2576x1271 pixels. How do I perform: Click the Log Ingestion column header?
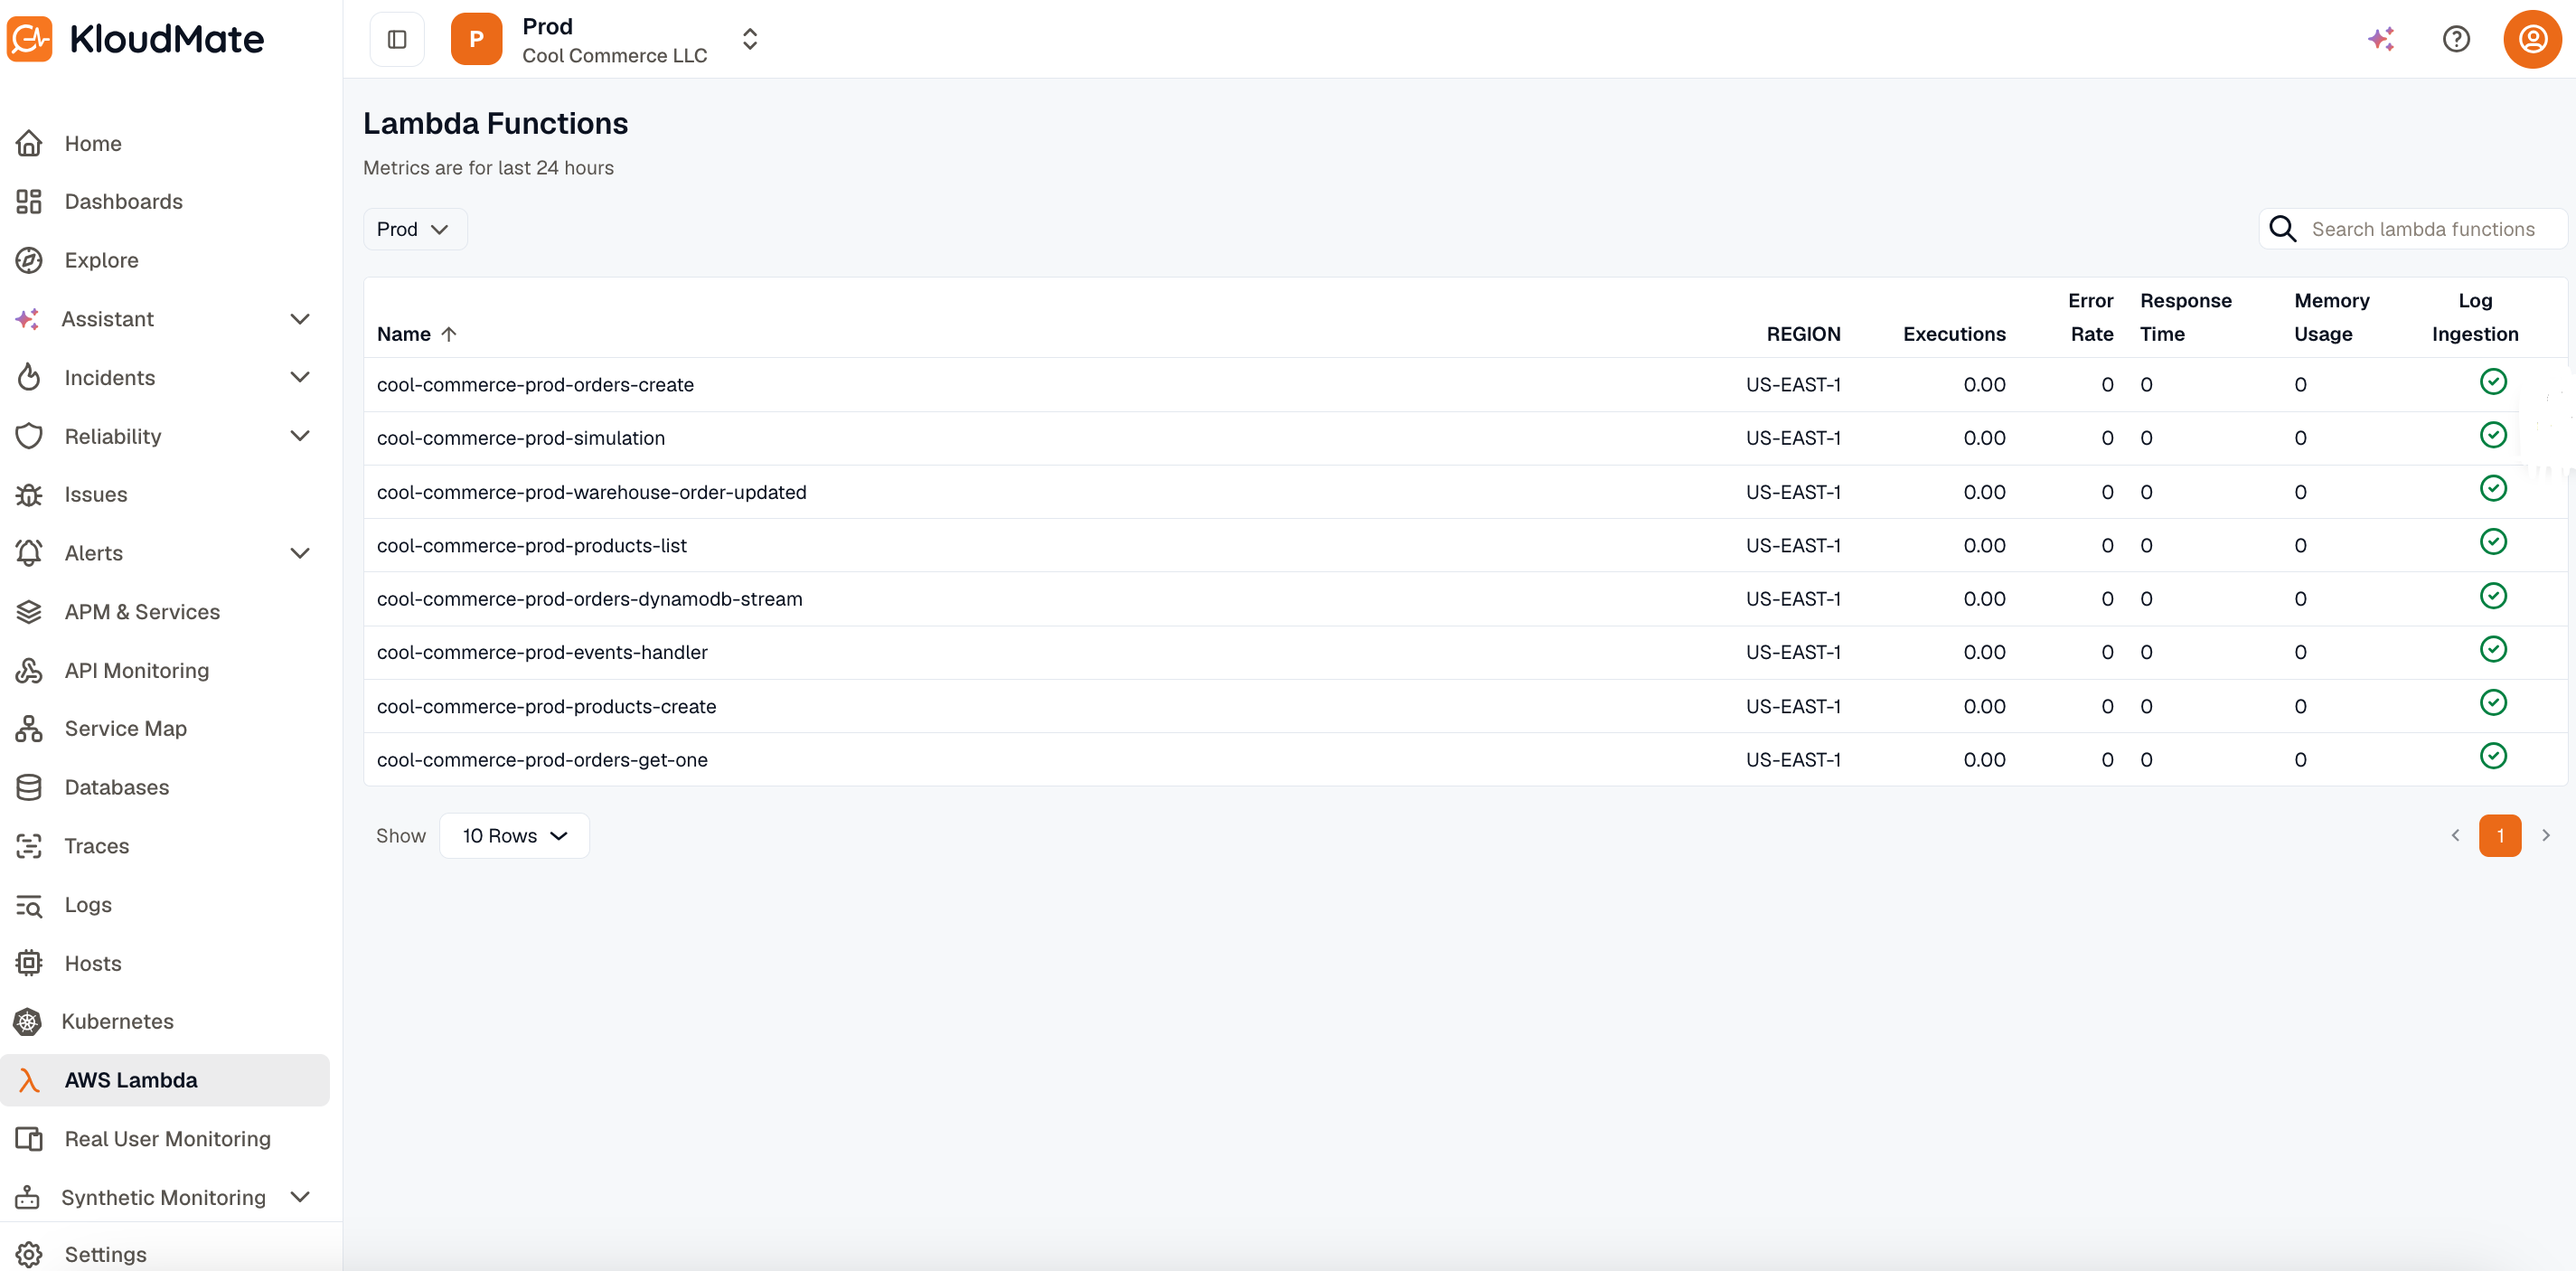tap(2475, 317)
